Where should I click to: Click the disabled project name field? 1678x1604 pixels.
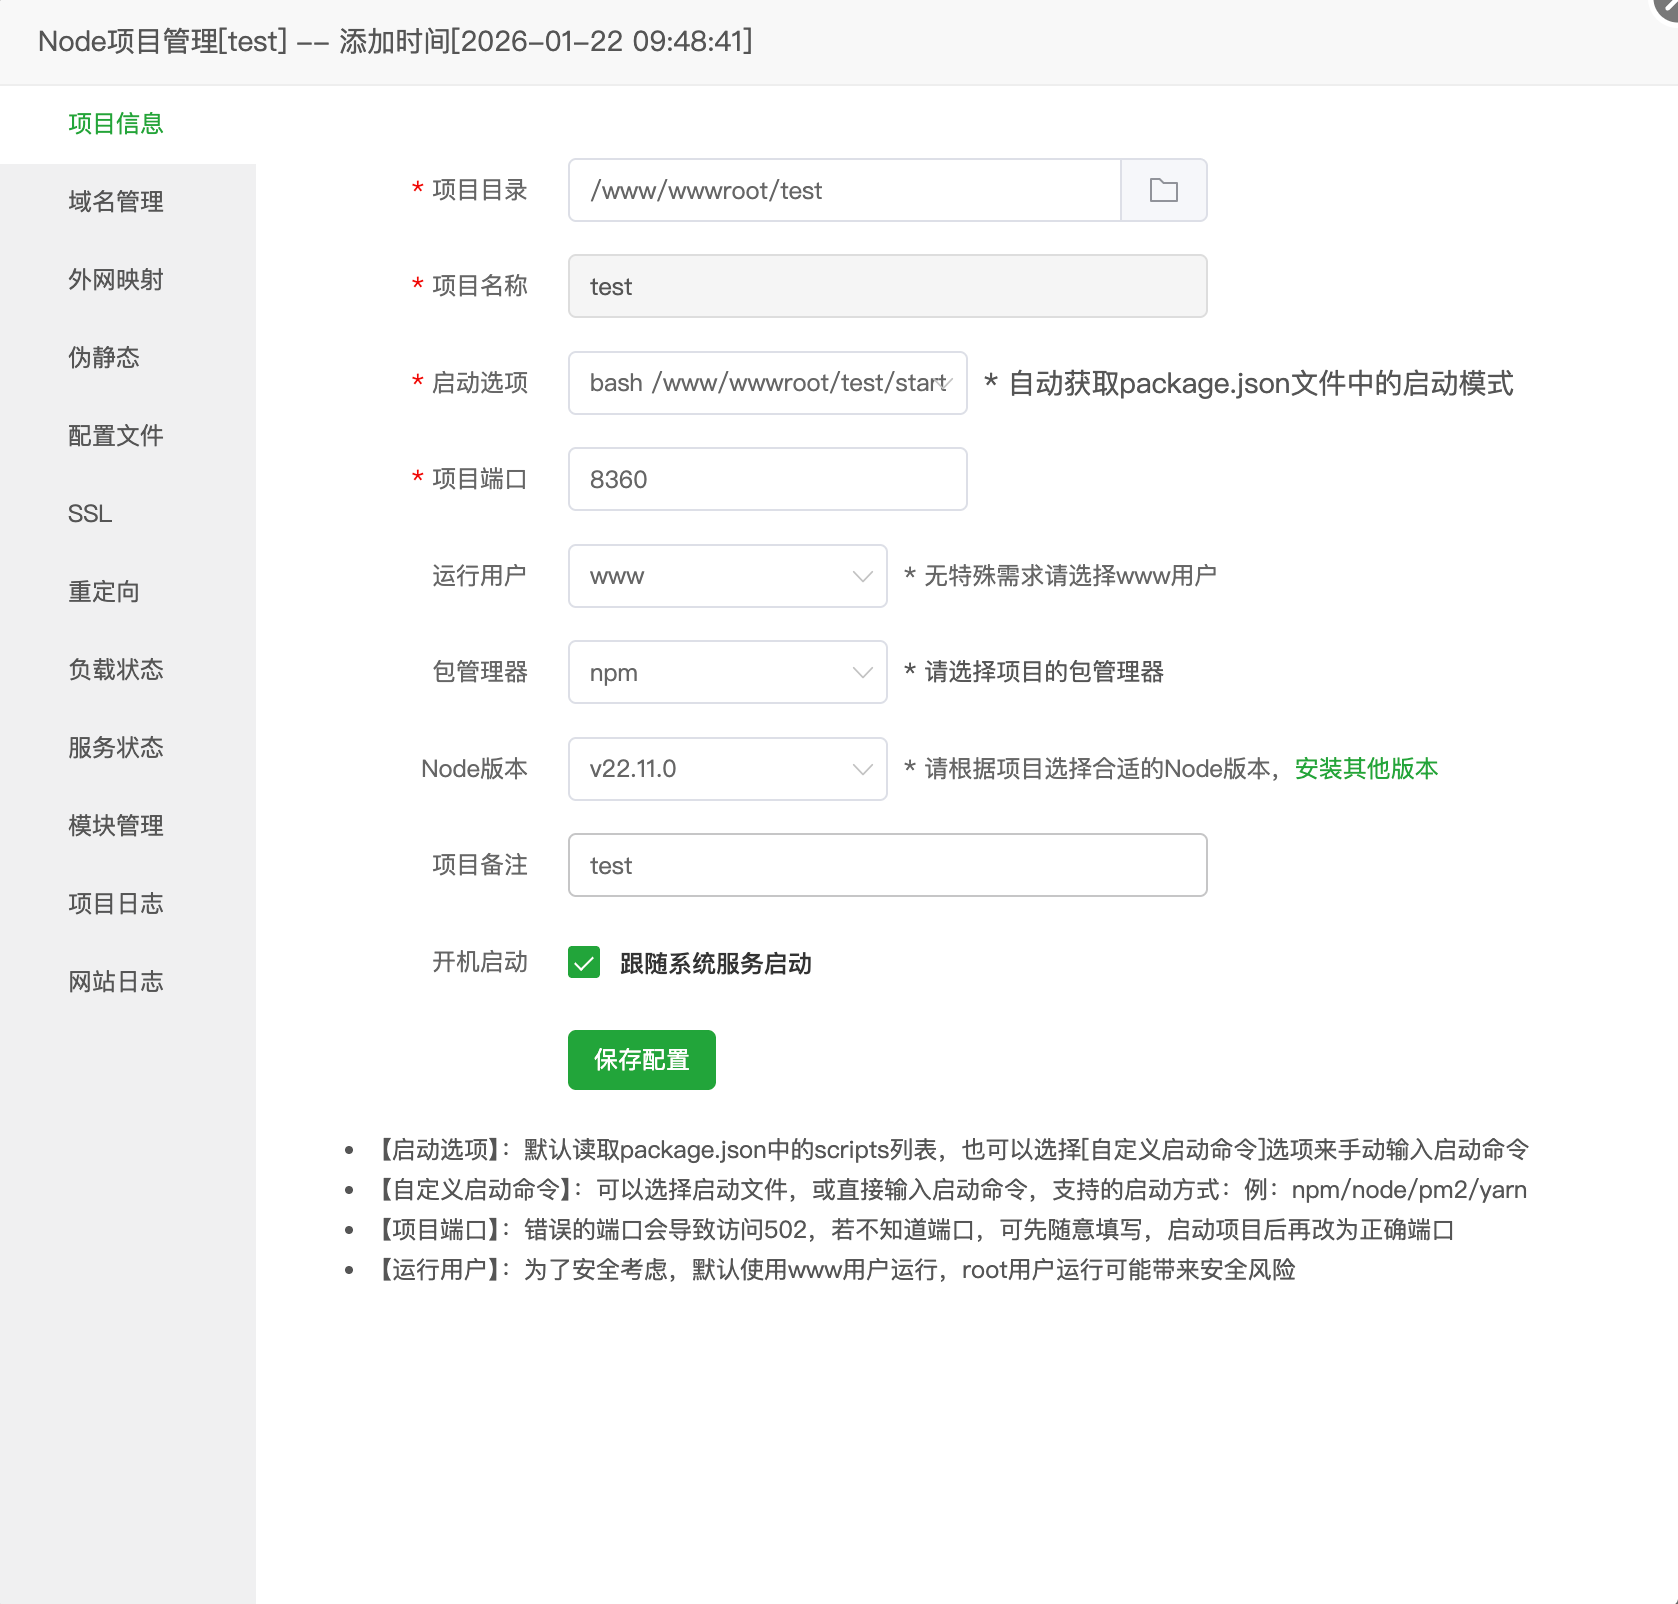pos(887,286)
